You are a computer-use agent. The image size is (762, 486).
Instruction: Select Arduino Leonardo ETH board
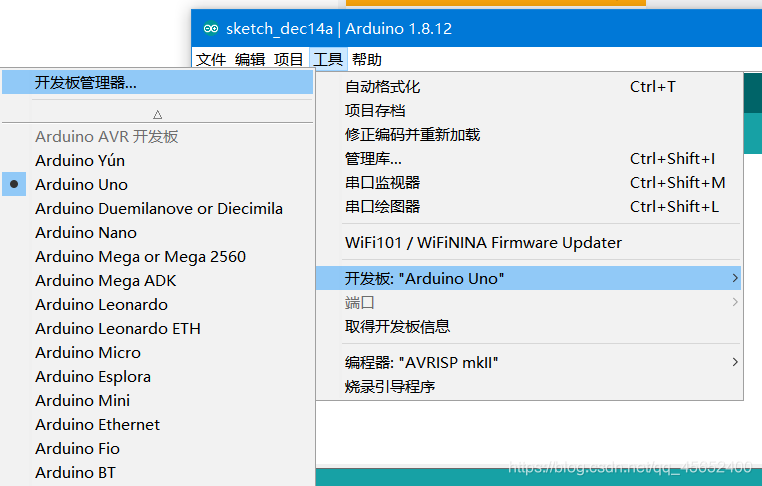pyautogui.click(x=157, y=329)
